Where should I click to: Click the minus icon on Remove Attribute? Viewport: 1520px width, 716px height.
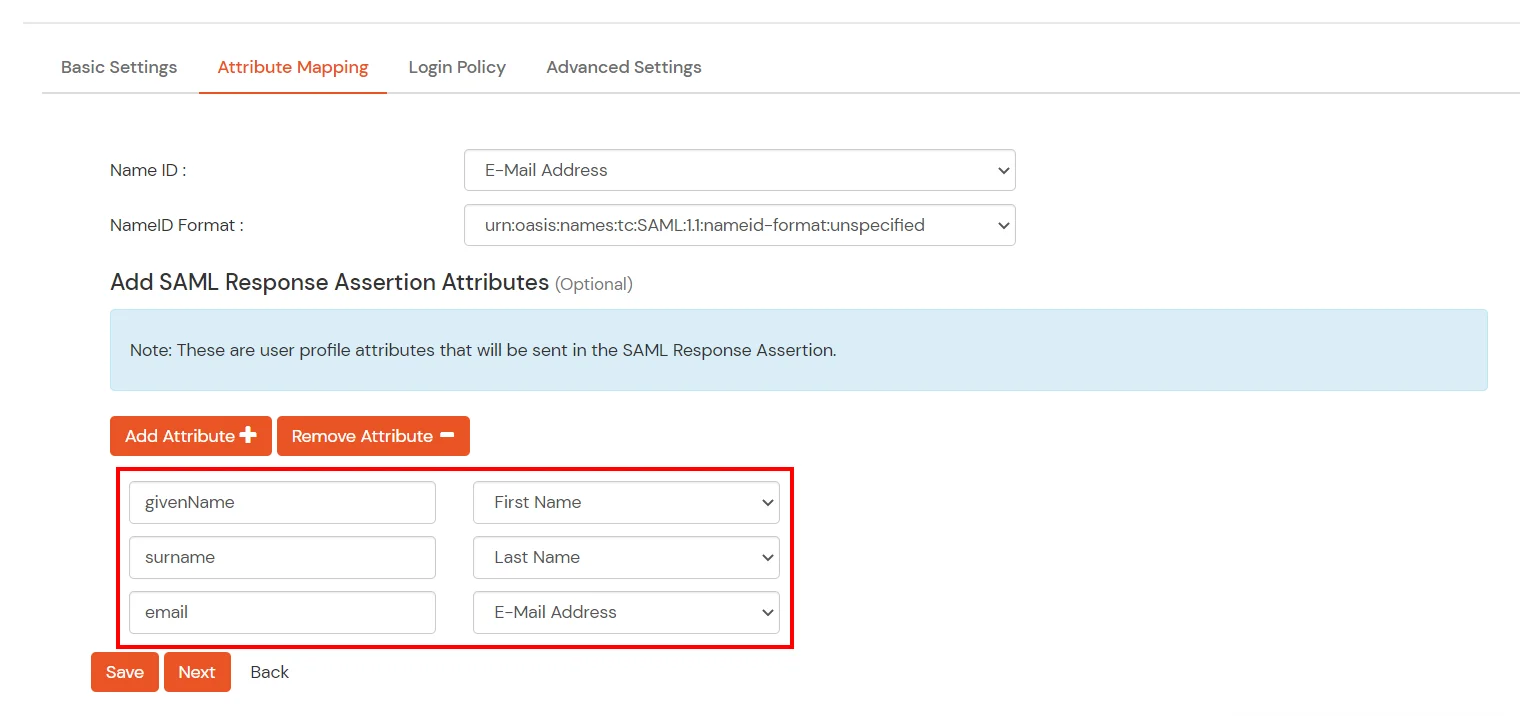[447, 435]
